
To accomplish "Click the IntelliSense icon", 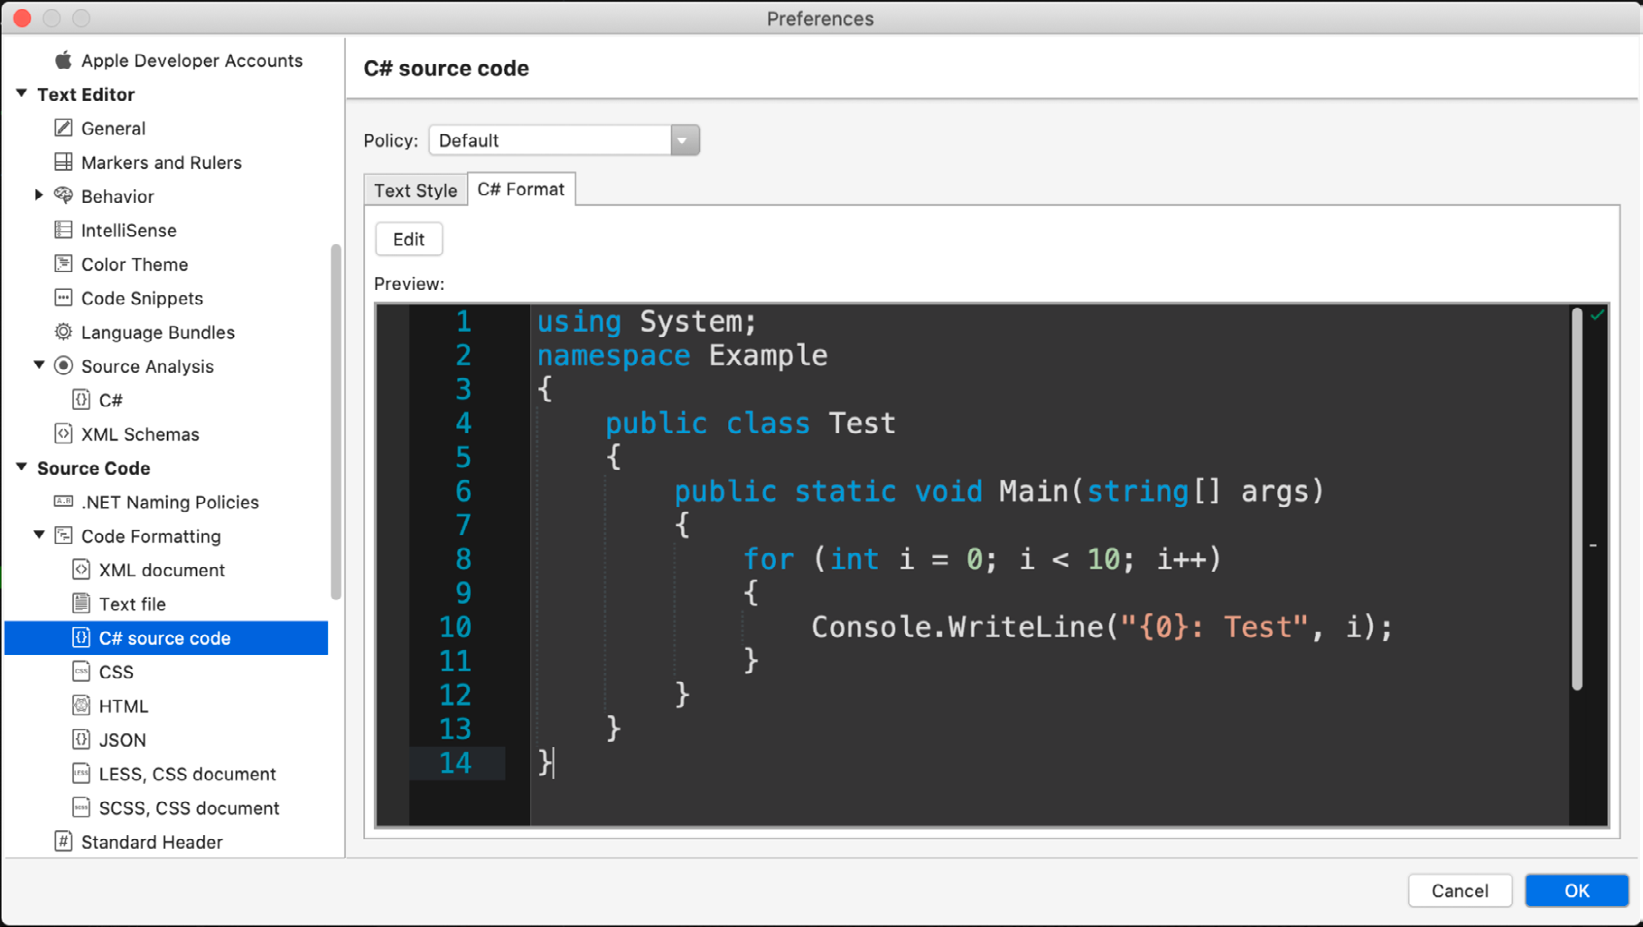I will (63, 230).
